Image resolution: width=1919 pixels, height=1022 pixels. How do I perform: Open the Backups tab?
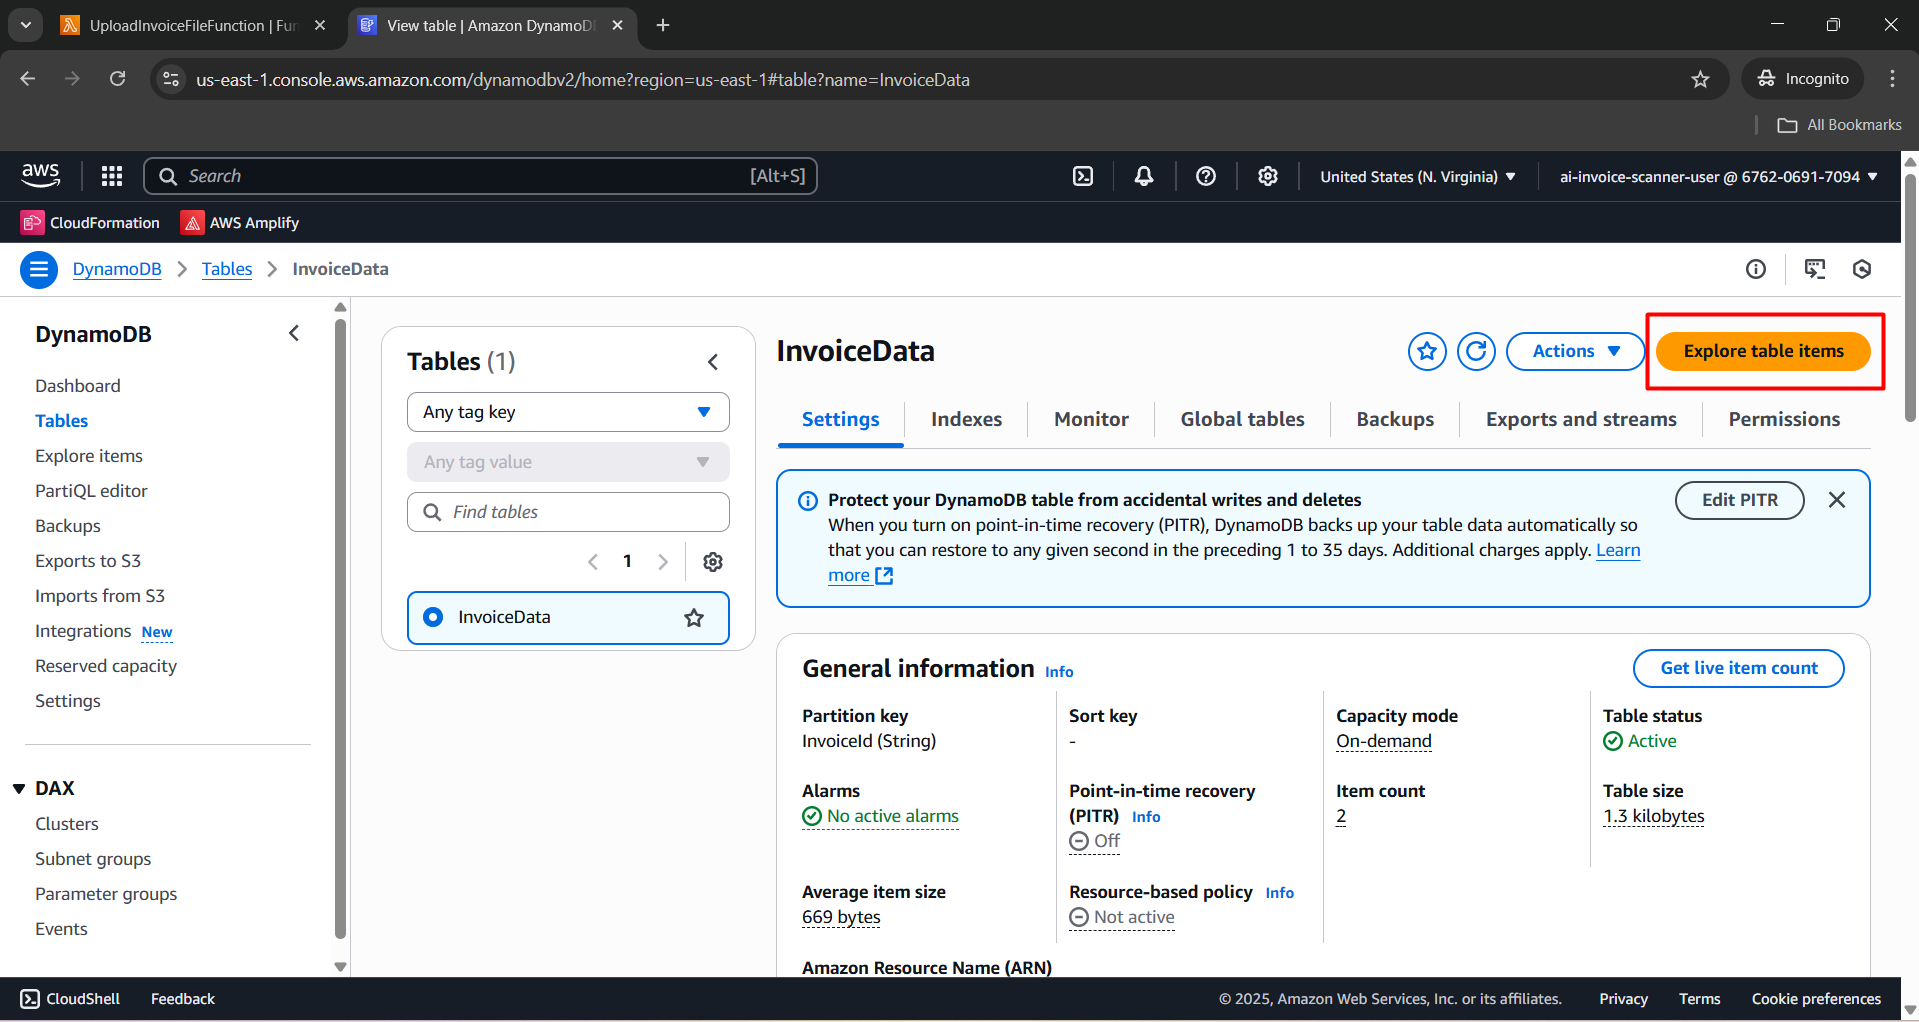click(1395, 419)
